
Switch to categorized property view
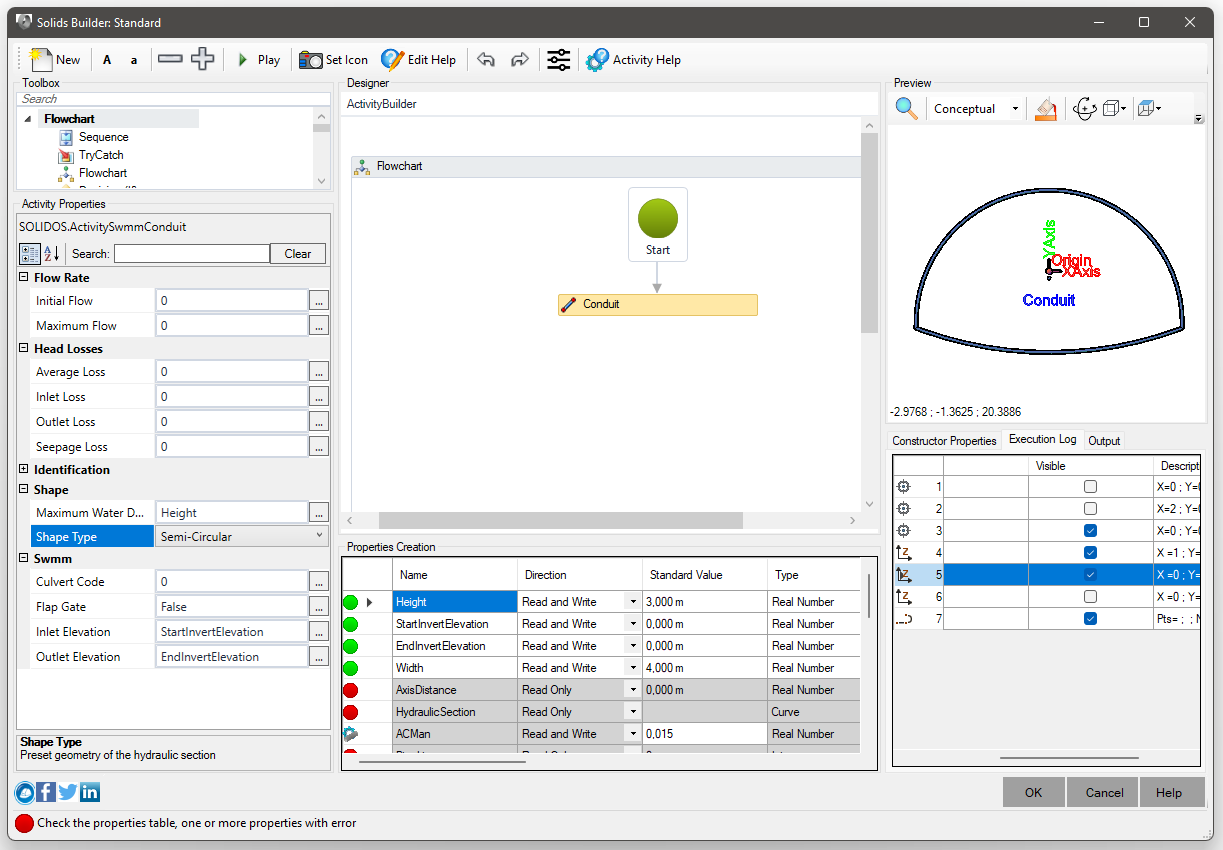30,254
